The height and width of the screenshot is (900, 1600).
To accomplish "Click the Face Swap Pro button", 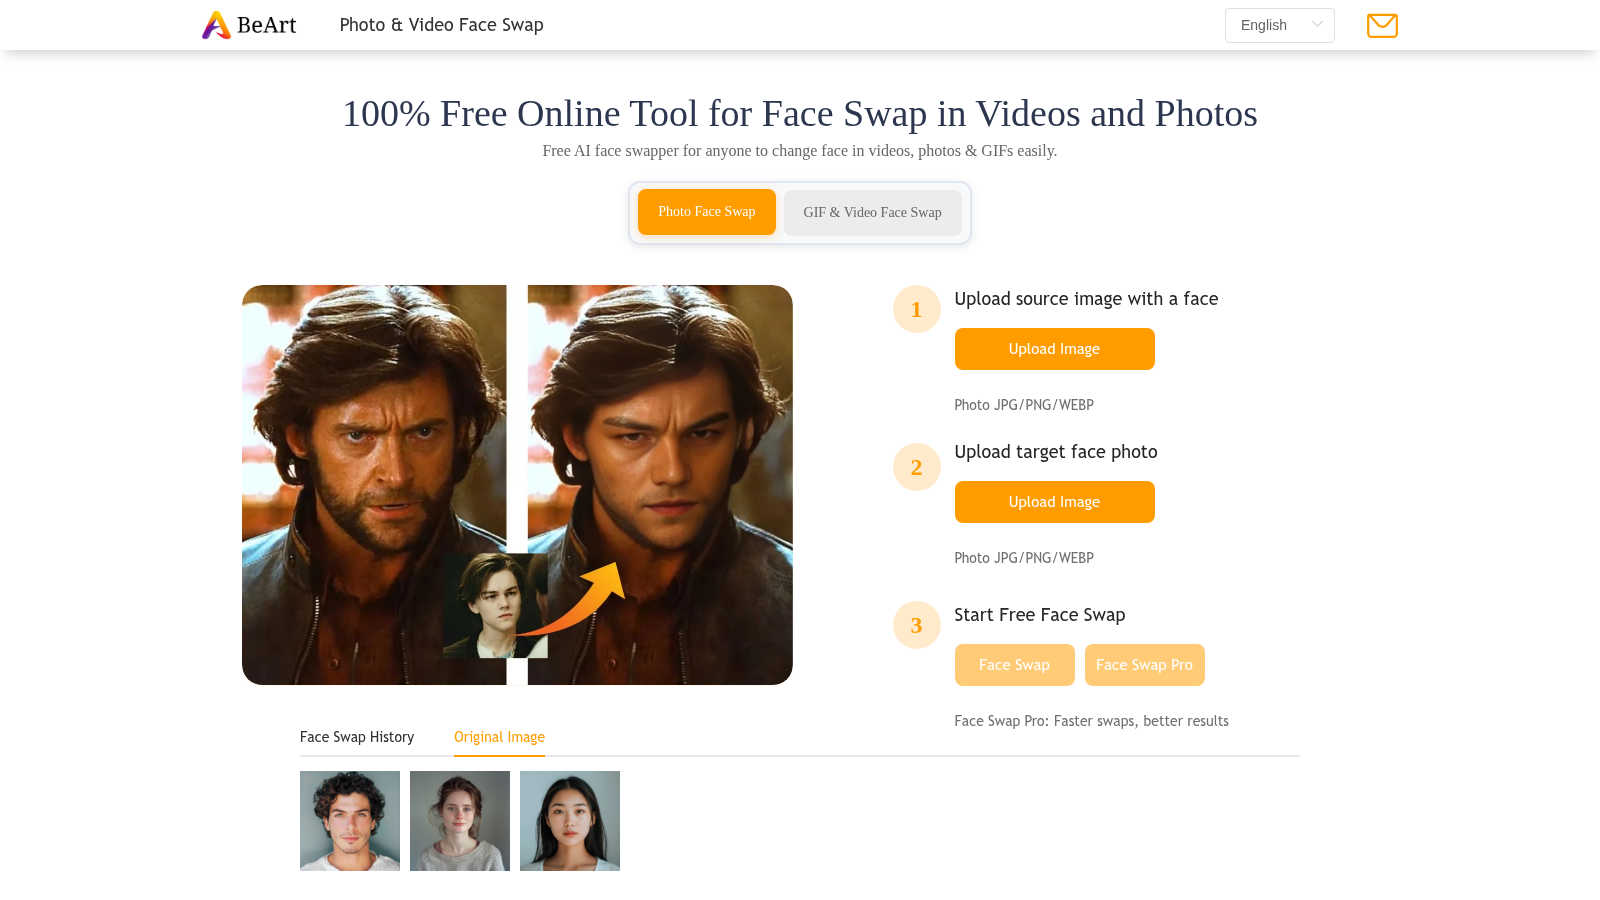I will [x=1145, y=665].
